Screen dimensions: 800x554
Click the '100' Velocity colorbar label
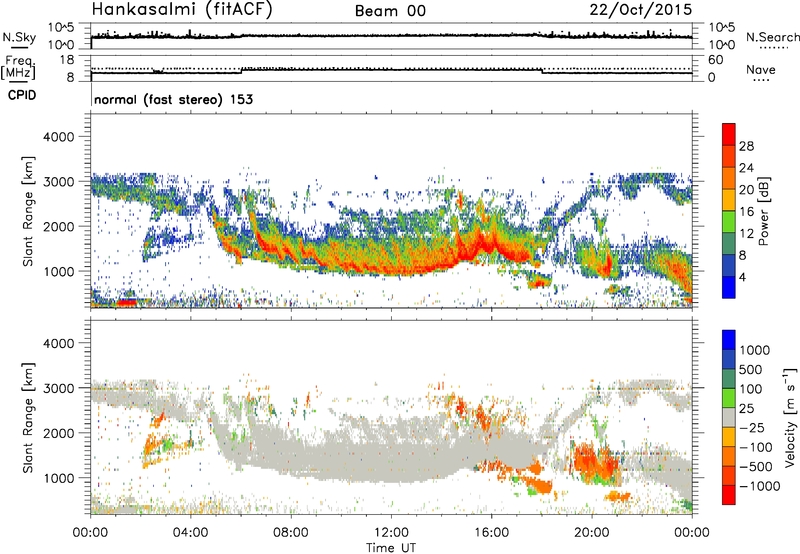[x=751, y=389]
